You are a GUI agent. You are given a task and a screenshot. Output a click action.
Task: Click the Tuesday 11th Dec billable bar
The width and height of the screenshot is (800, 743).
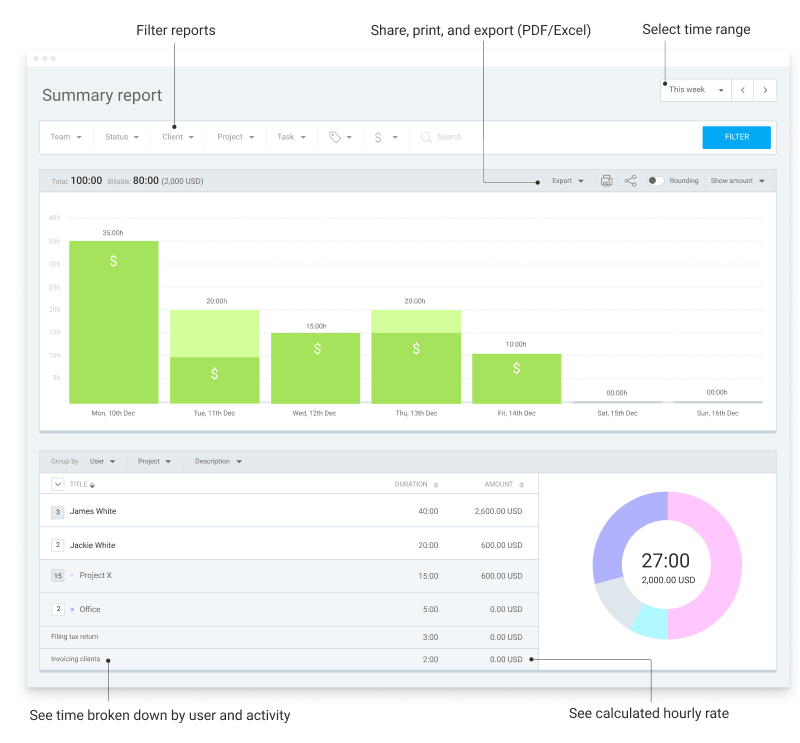pyautogui.click(x=214, y=380)
